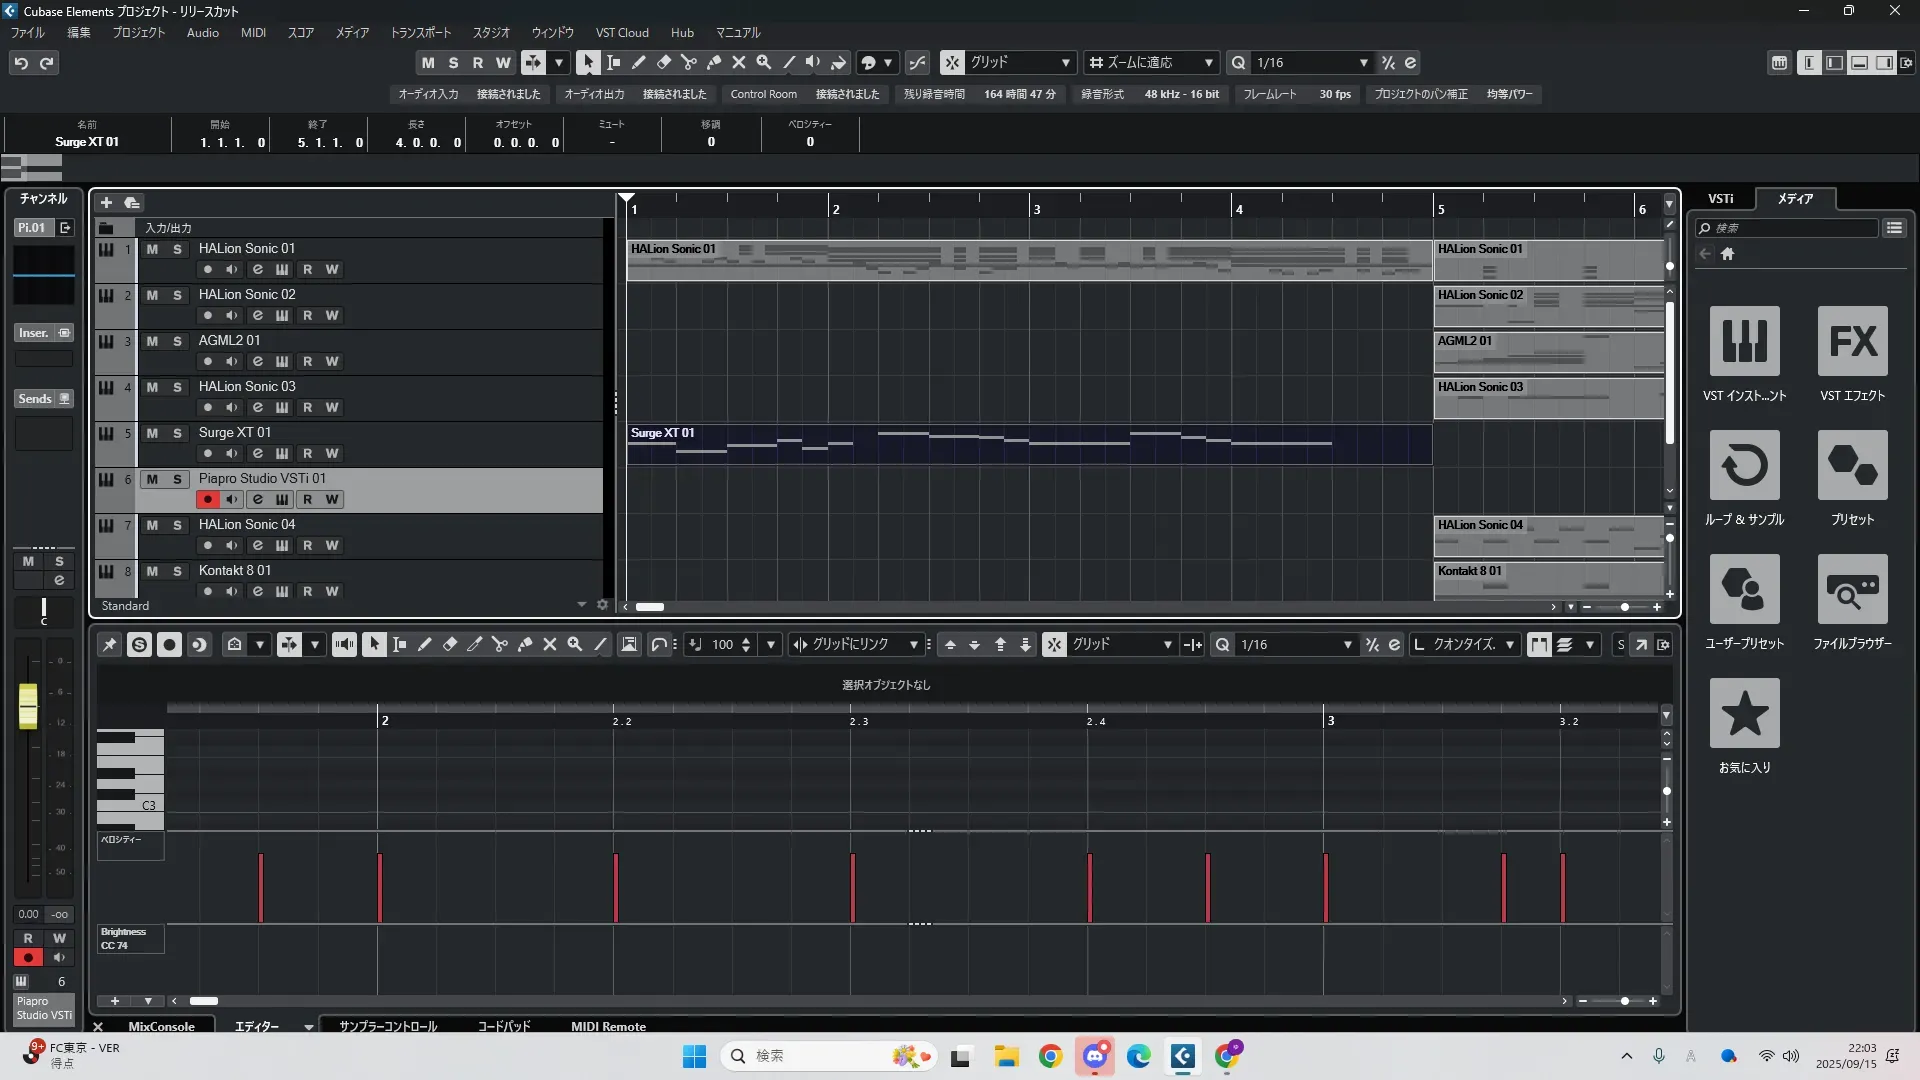1920x1080 pixels.
Task: Solo the Kontakt 8 01 track
Action: pyautogui.click(x=177, y=571)
